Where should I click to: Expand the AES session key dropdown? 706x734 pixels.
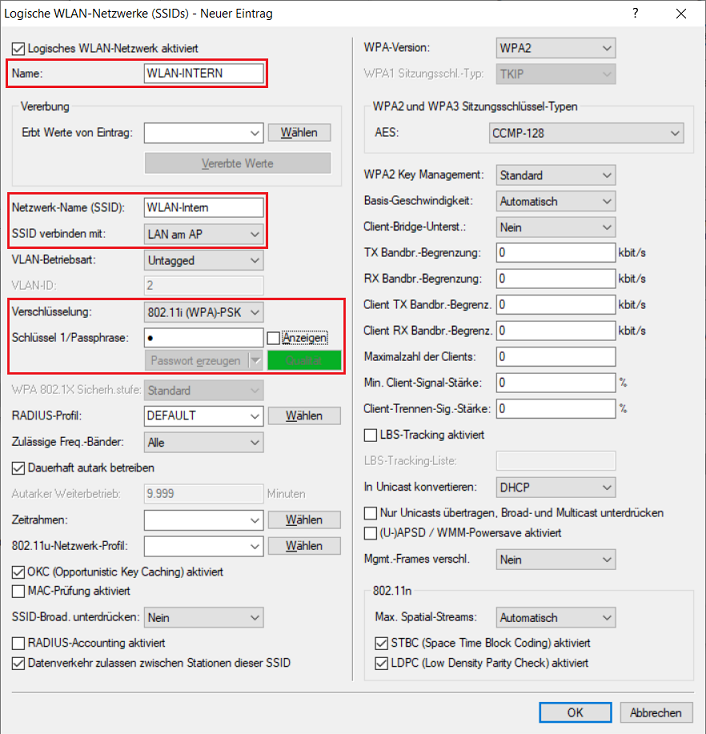click(586, 133)
